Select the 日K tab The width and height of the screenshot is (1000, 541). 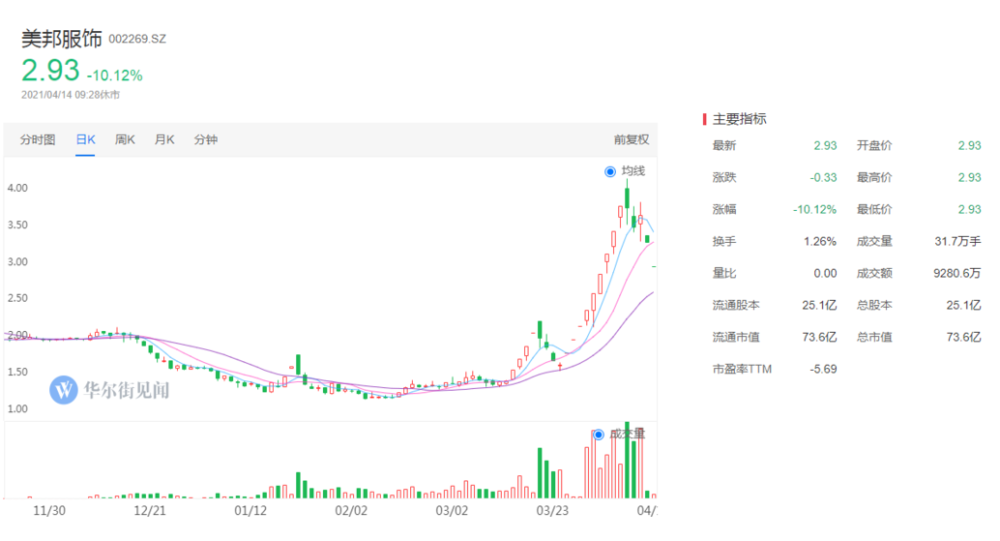(x=85, y=140)
